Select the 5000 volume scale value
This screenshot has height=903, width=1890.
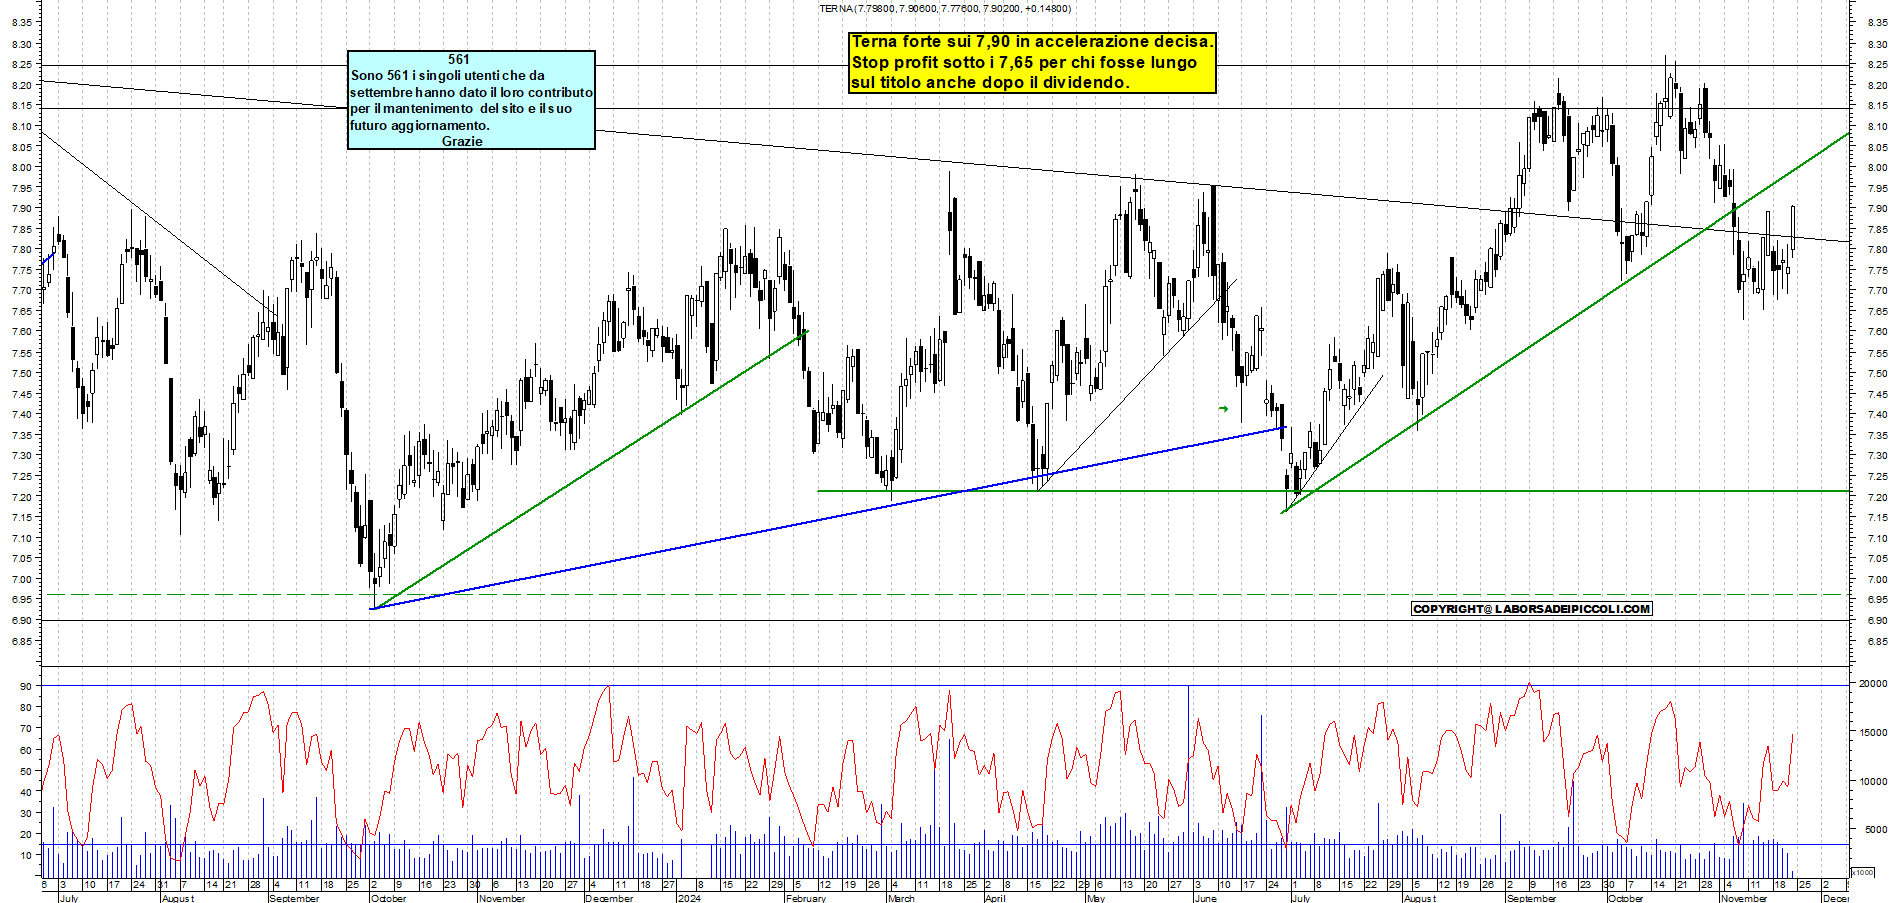tap(1875, 829)
